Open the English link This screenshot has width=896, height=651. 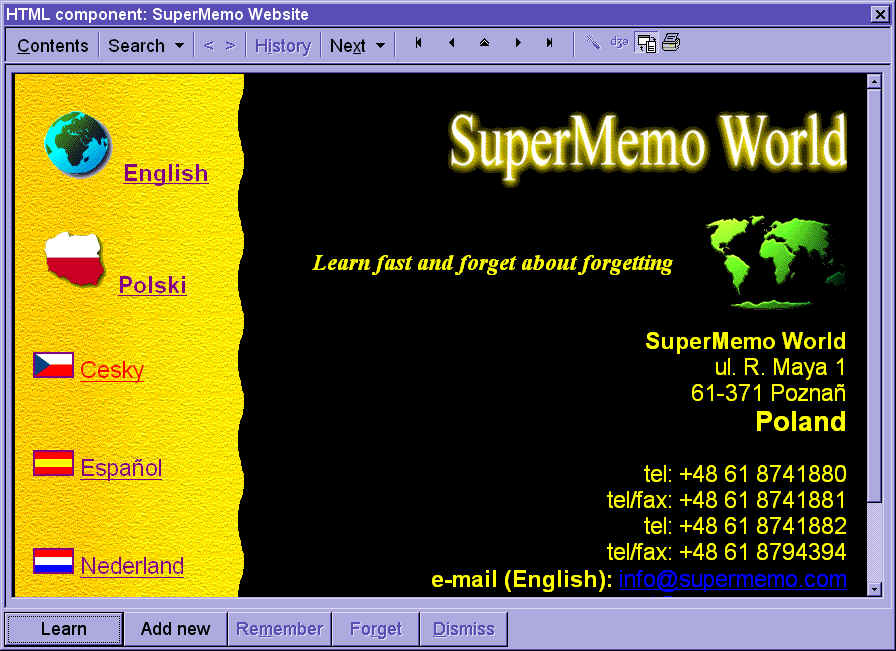pyautogui.click(x=166, y=173)
